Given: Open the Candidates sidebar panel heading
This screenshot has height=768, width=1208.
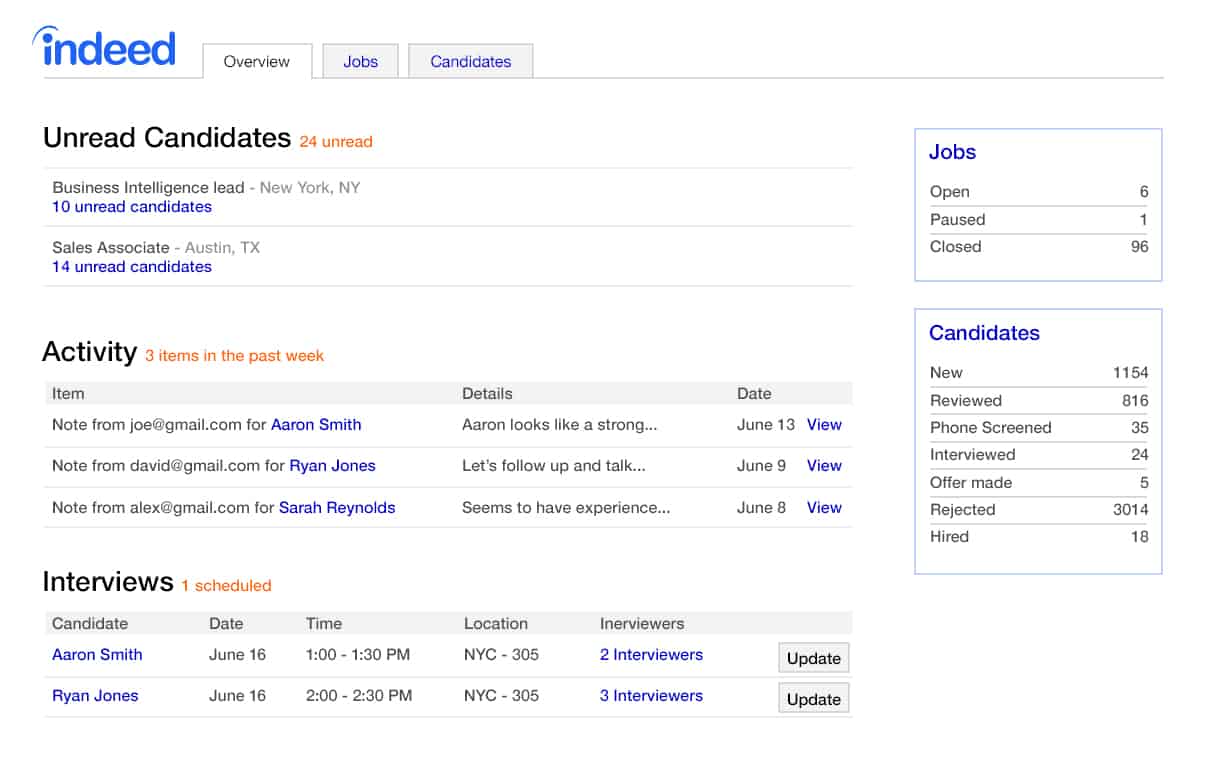Looking at the screenshot, I should (x=984, y=333).
